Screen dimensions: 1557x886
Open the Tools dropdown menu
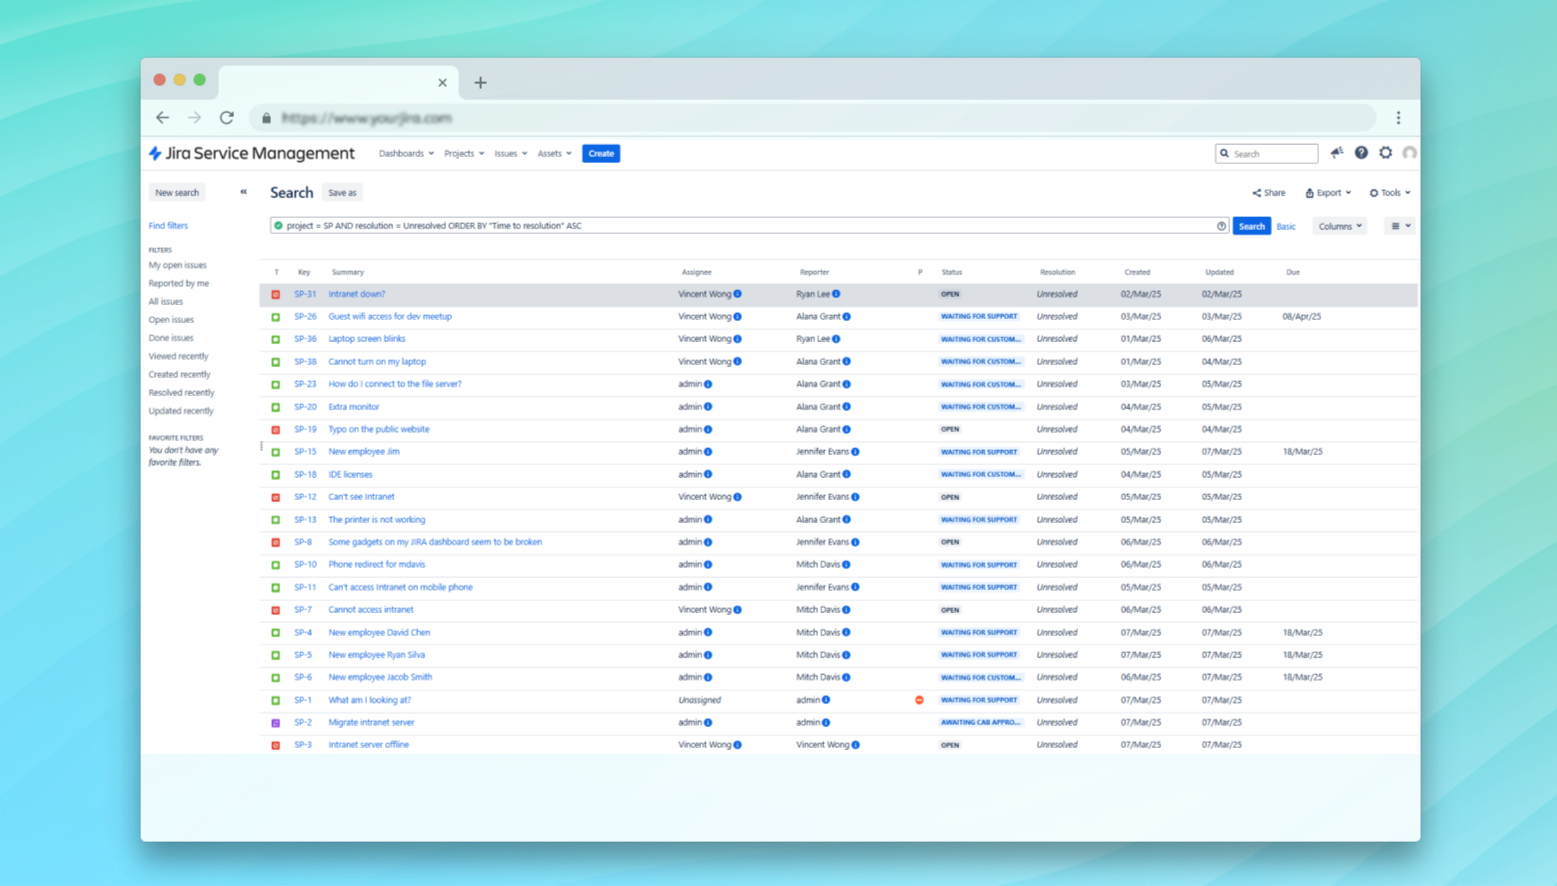(1389, 193)
